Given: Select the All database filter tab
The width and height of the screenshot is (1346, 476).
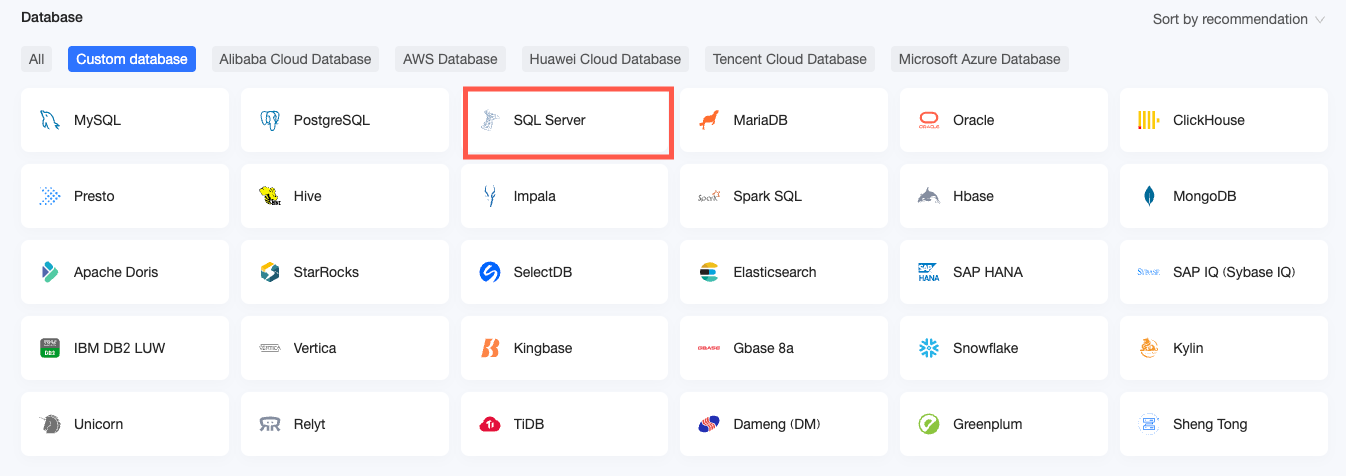Looking at the screenshot, I should pyautogui.click(x=37, y=59).
